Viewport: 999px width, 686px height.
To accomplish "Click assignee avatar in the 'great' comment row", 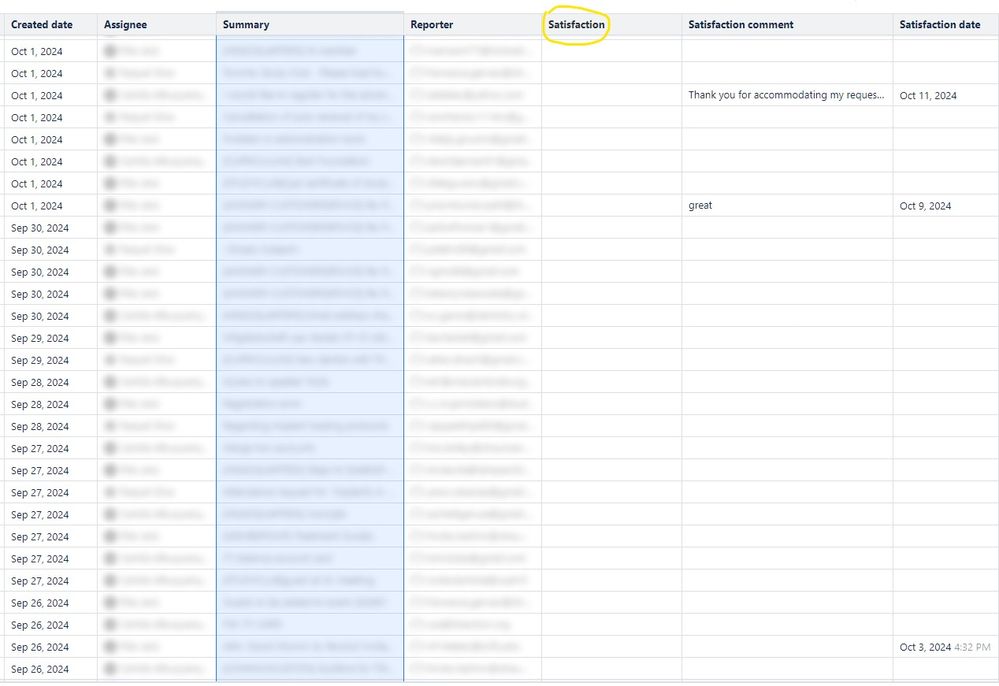I will click(x=110, y=206).
